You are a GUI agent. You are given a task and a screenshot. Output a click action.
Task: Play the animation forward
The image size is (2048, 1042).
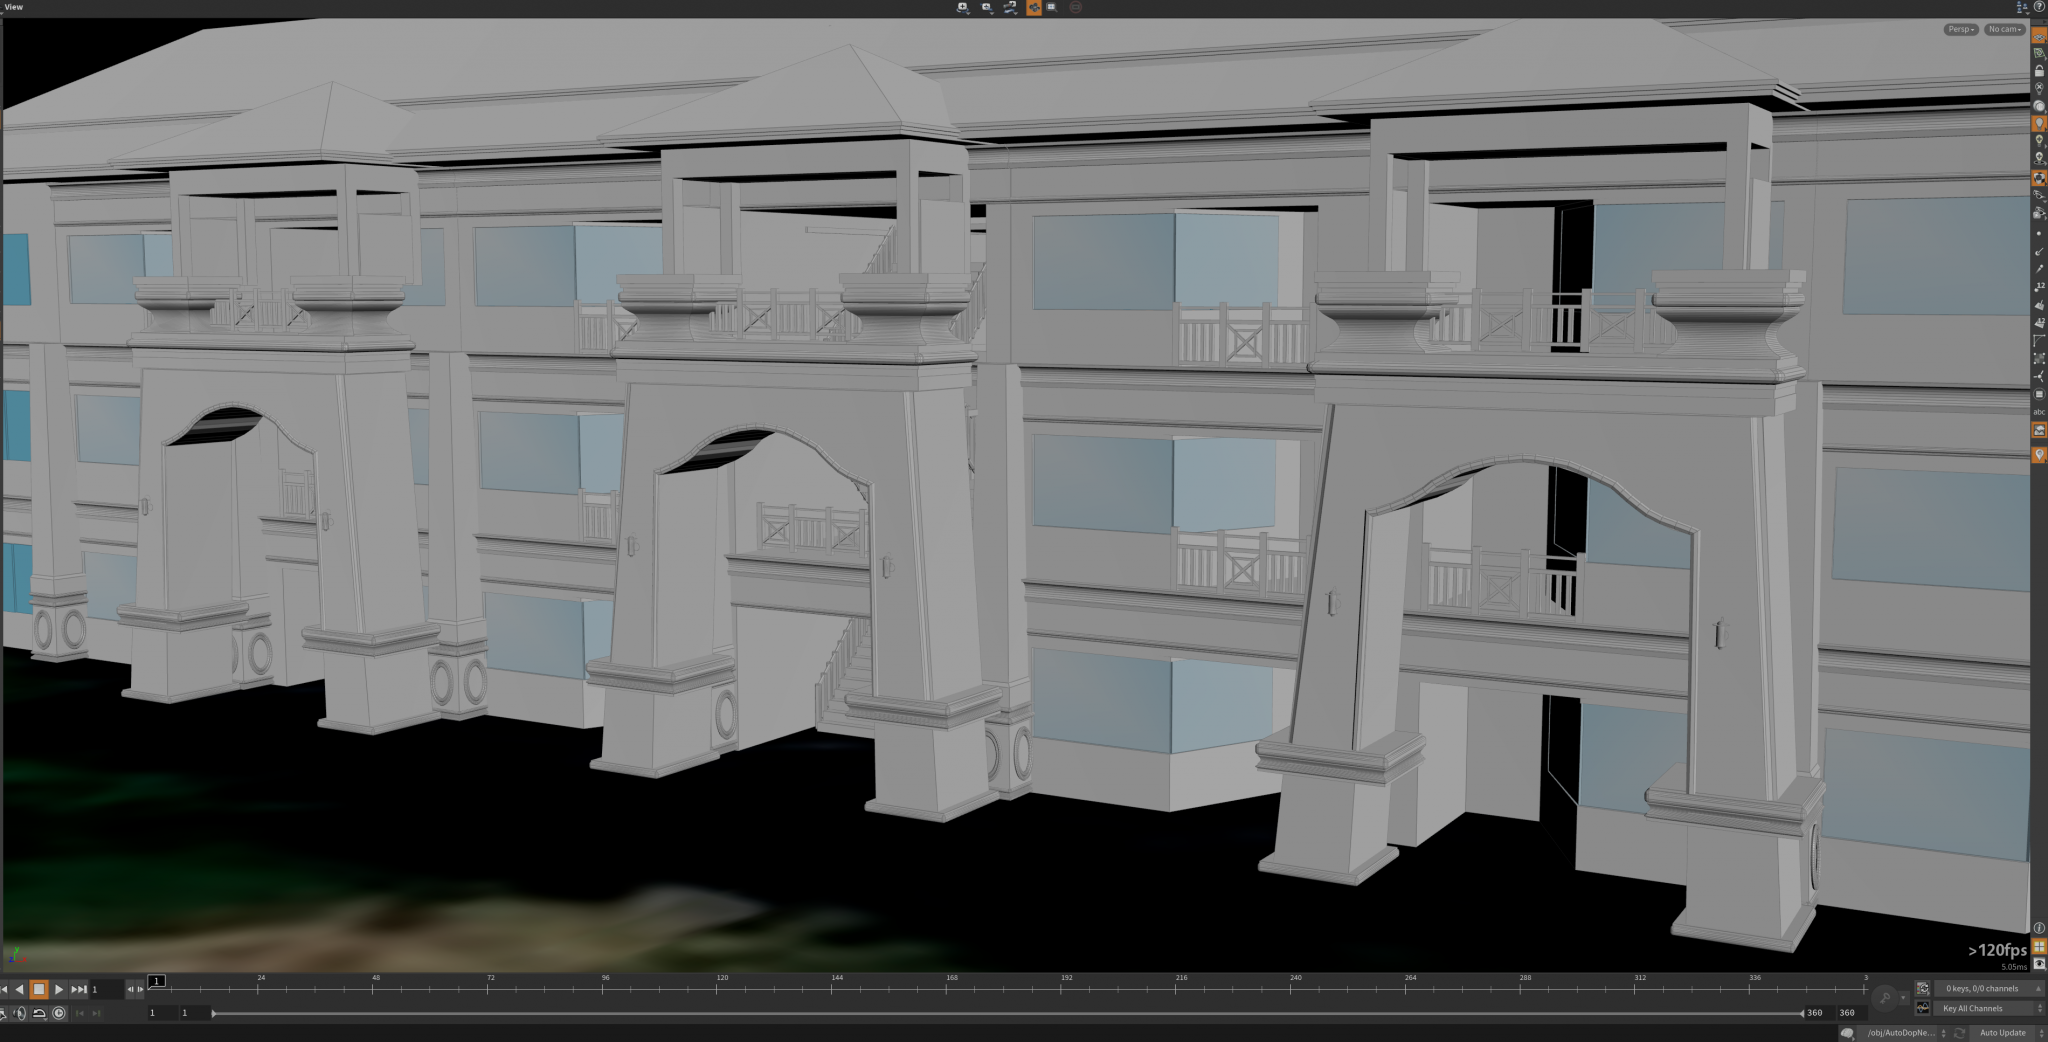(59, 989)
